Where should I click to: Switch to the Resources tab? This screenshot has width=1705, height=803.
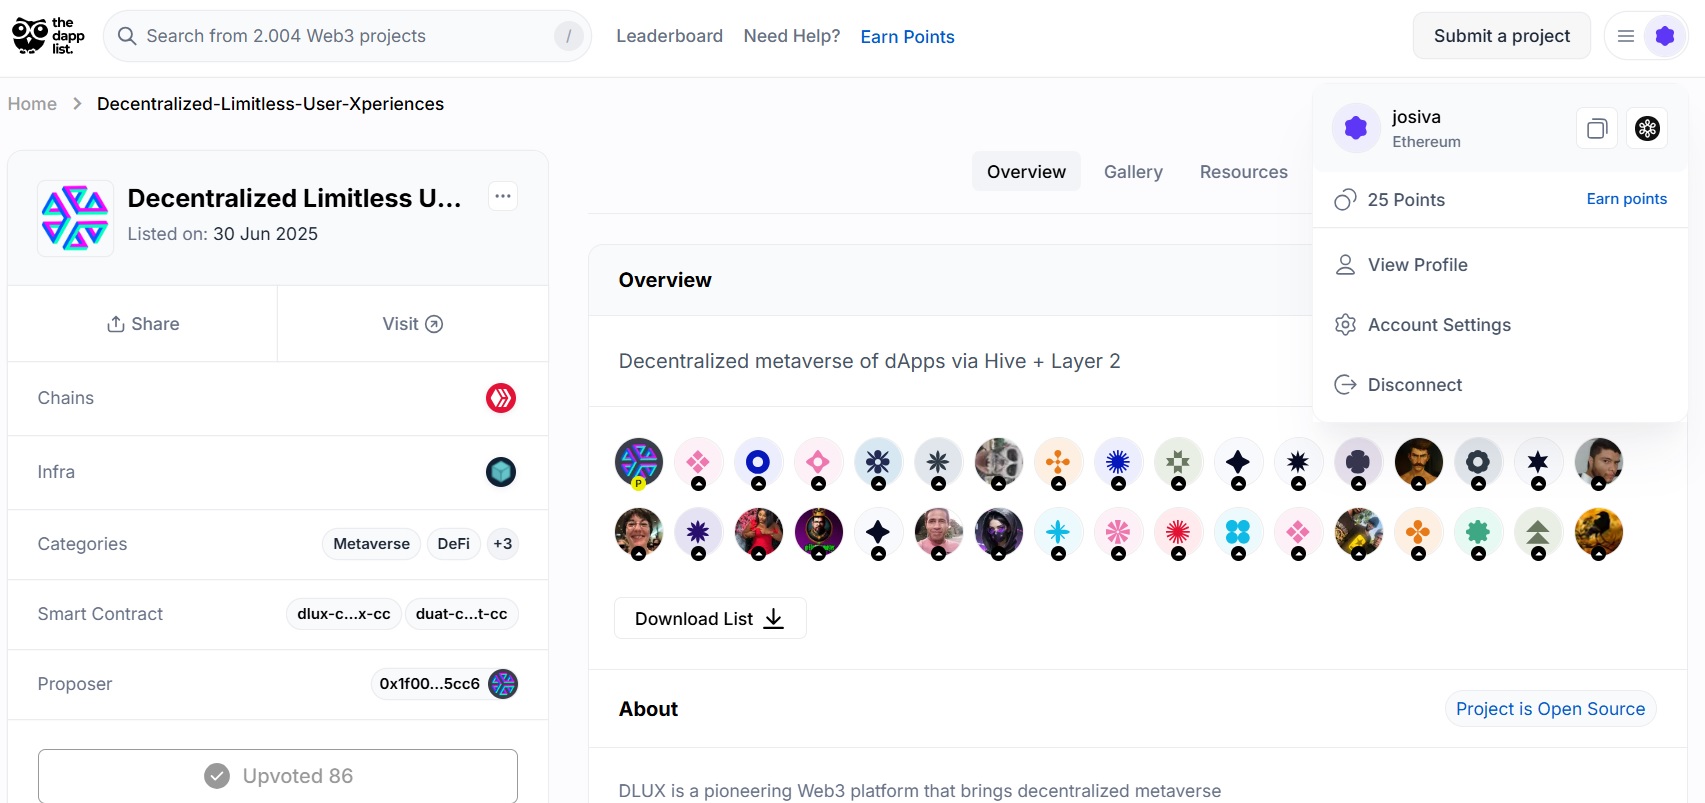point(1244,172)
